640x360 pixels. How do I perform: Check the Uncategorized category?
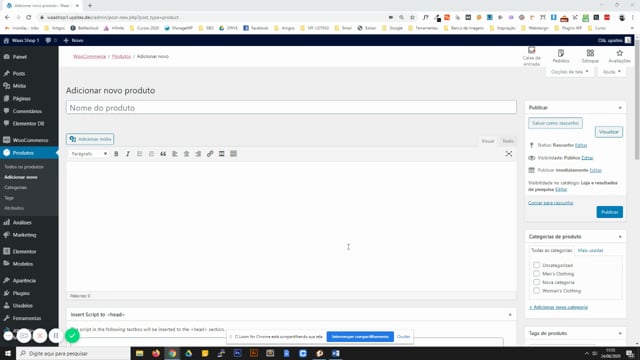click(536, 265)
